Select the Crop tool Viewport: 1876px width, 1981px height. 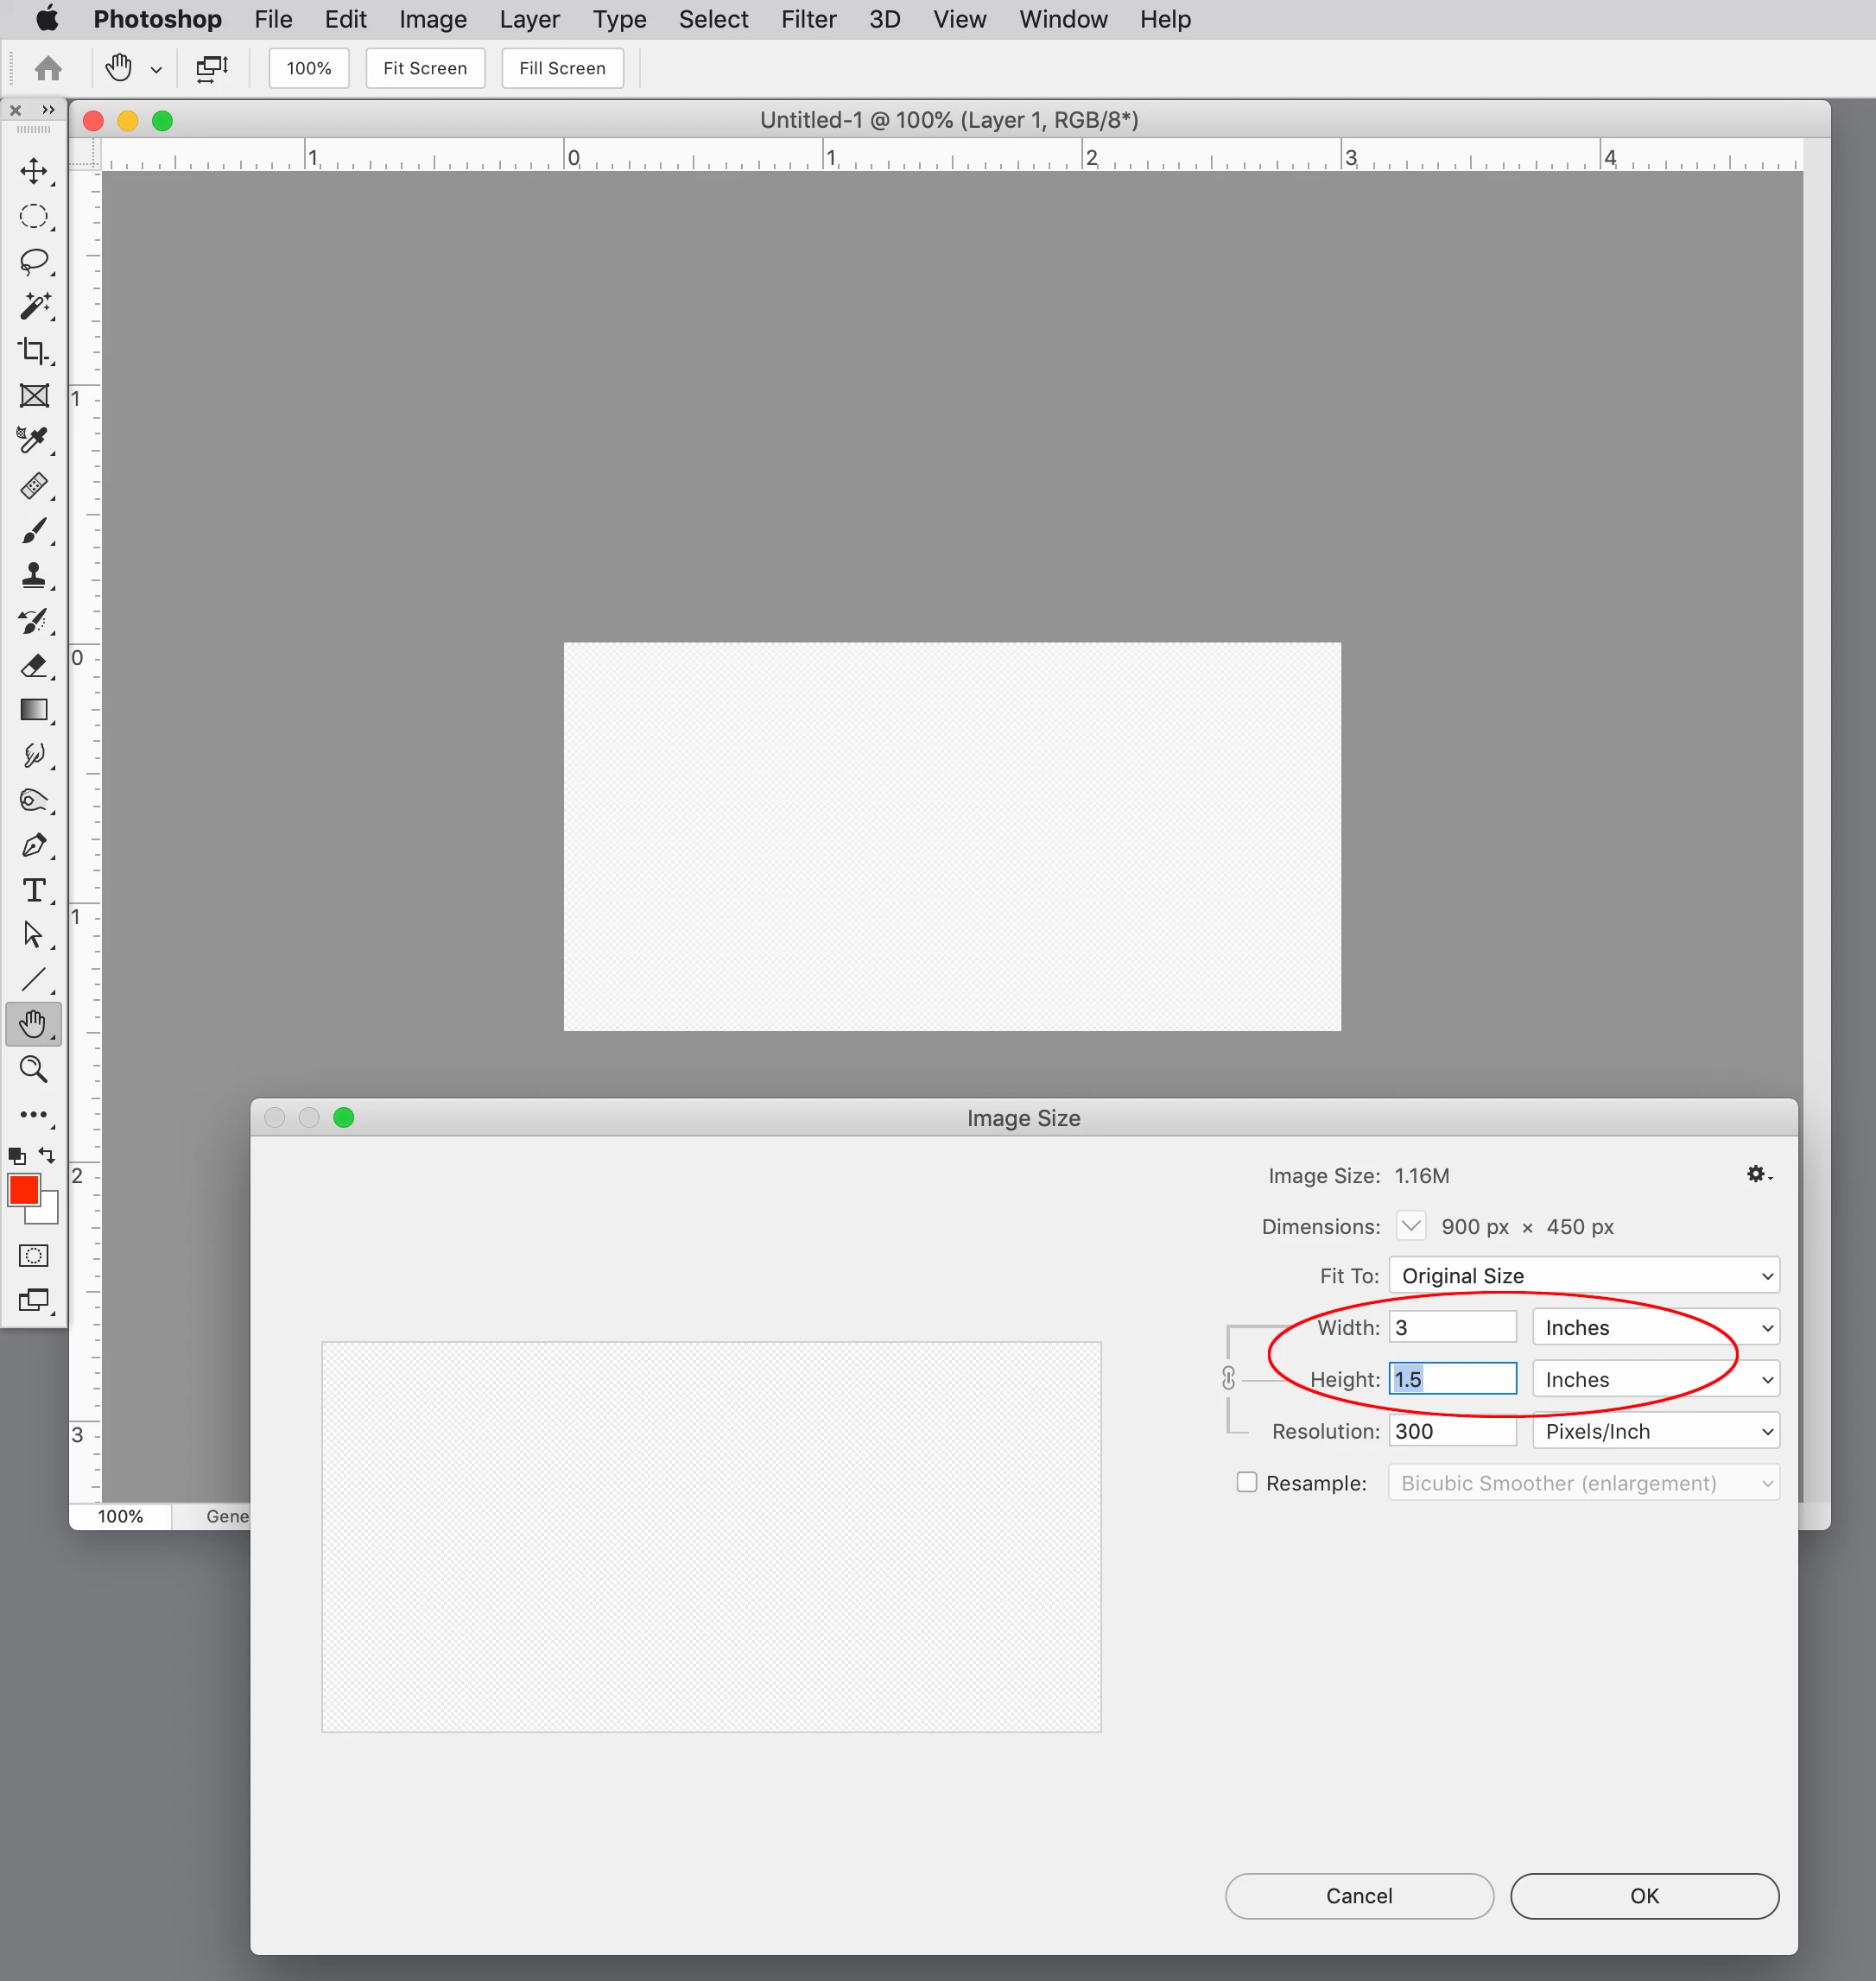(x=34, y=351)
